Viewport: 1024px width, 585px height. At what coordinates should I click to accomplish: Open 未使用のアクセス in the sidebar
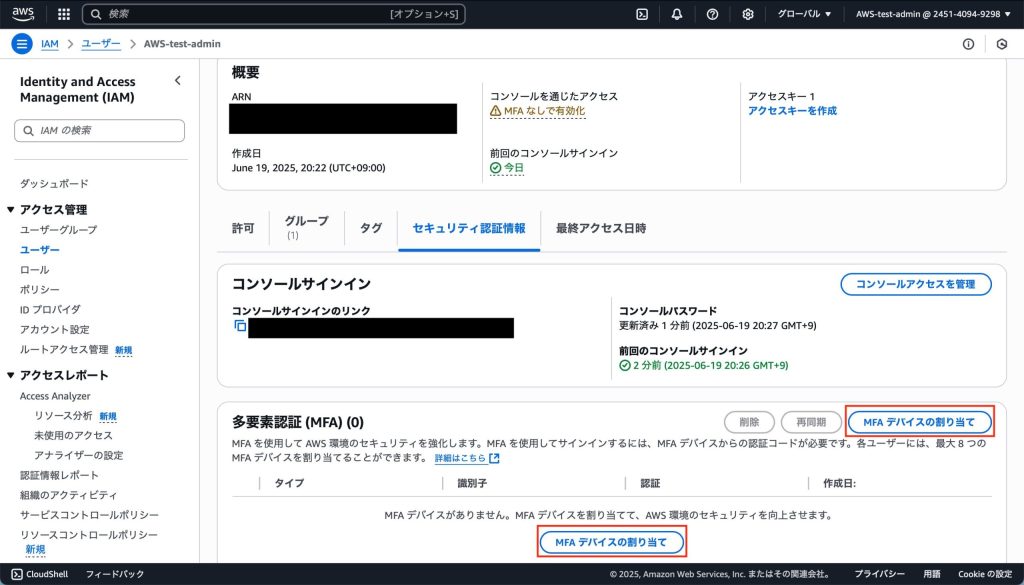pos(73,435)
